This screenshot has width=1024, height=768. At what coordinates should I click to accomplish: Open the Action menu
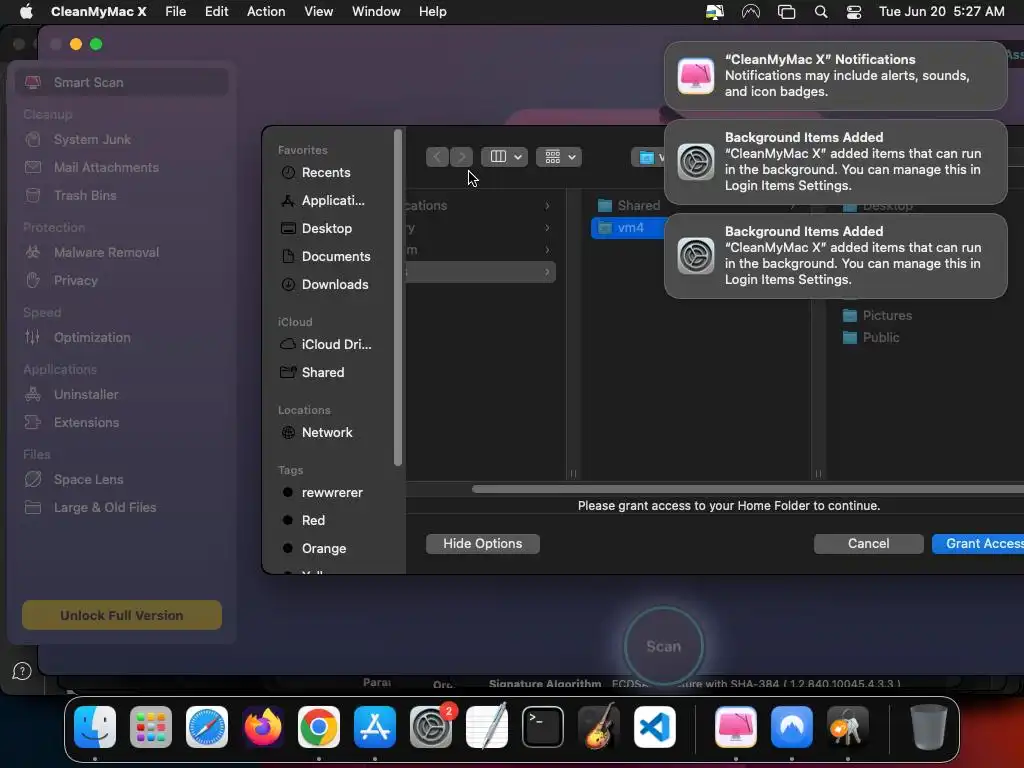(x=266, y=12)
